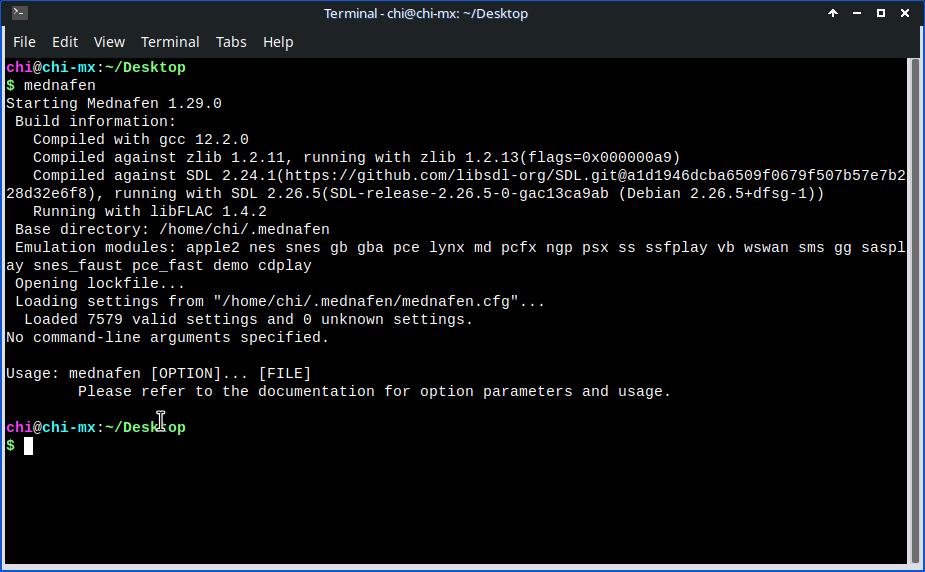Click the terminal window icon in title bar
Viewport: 925px width, 572px height.
tap(19, 12)
